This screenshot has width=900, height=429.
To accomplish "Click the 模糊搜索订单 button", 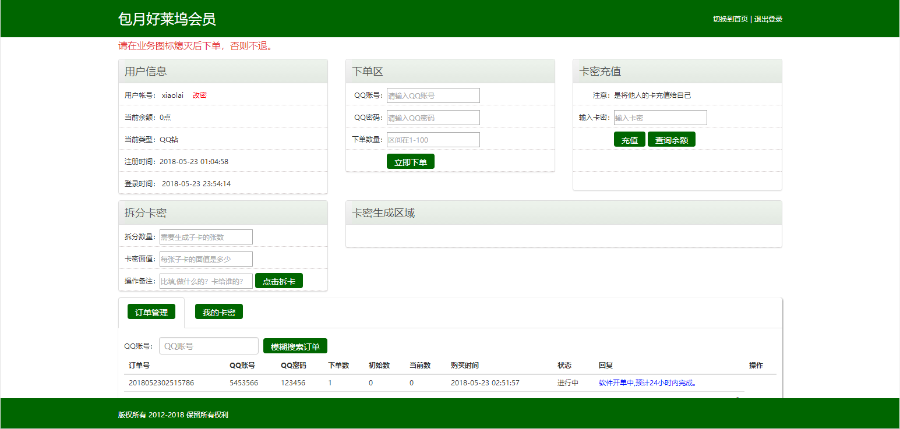I will tap(295, 346).
